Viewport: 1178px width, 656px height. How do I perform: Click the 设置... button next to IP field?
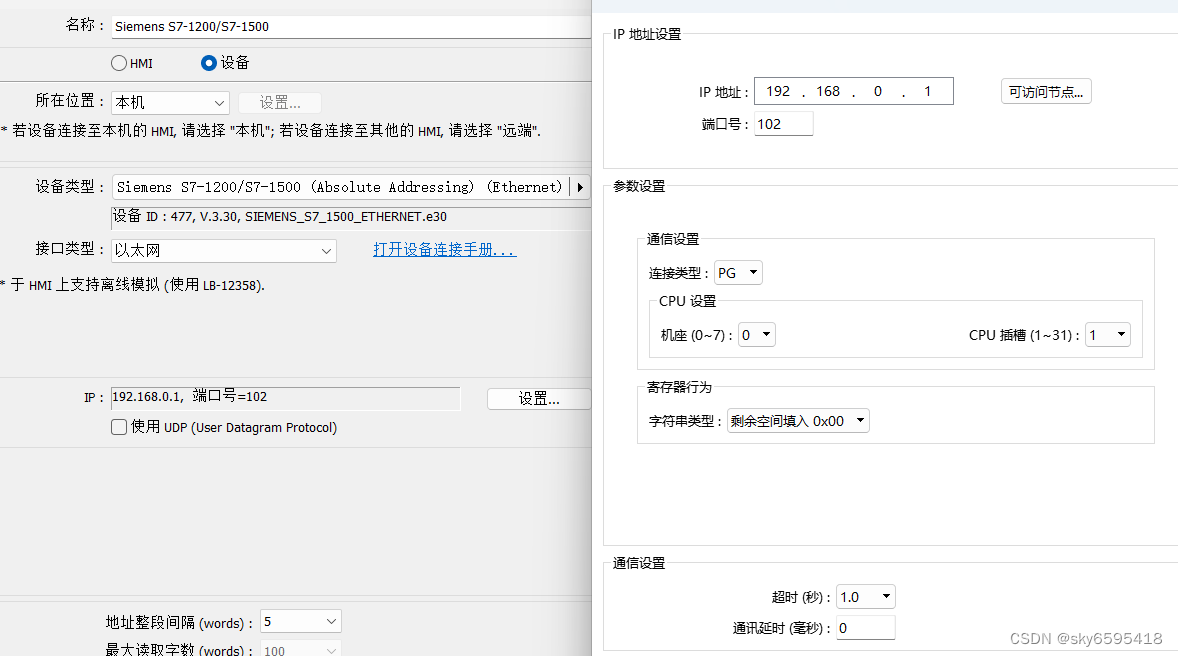[x=539, y=398]
